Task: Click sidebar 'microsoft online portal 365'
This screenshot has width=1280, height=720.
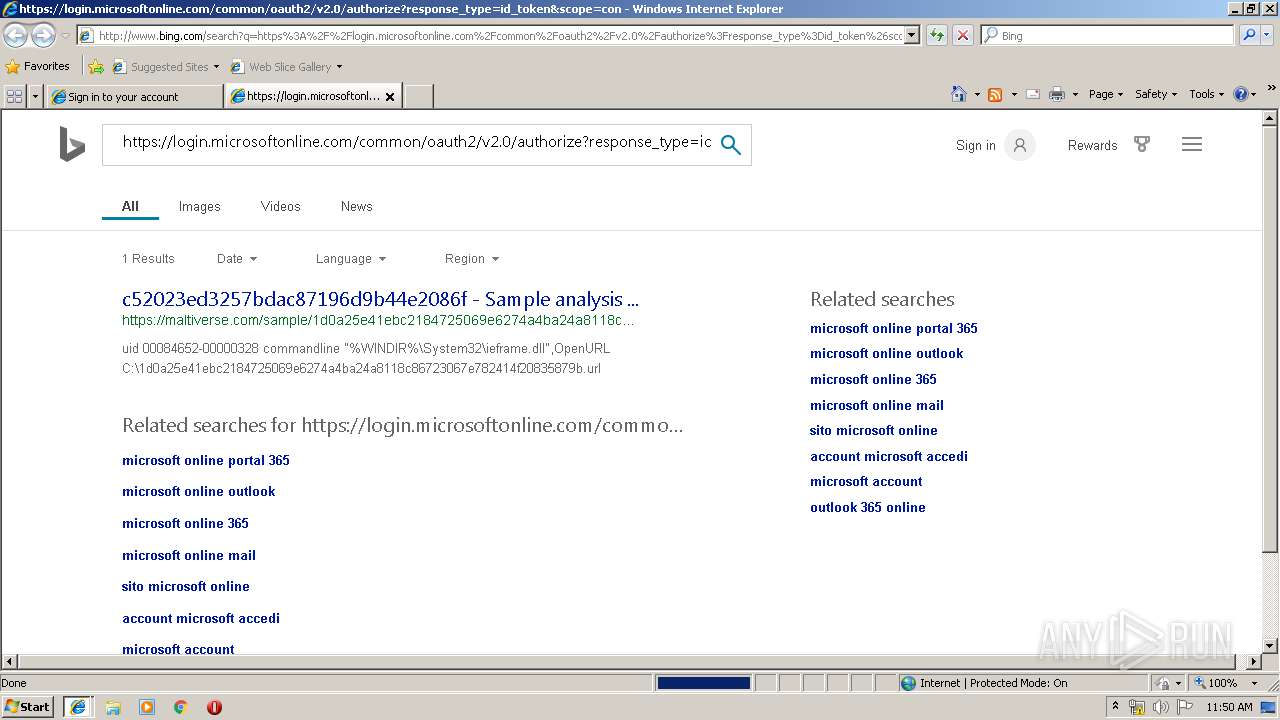Action: click(x=894, y=328)
